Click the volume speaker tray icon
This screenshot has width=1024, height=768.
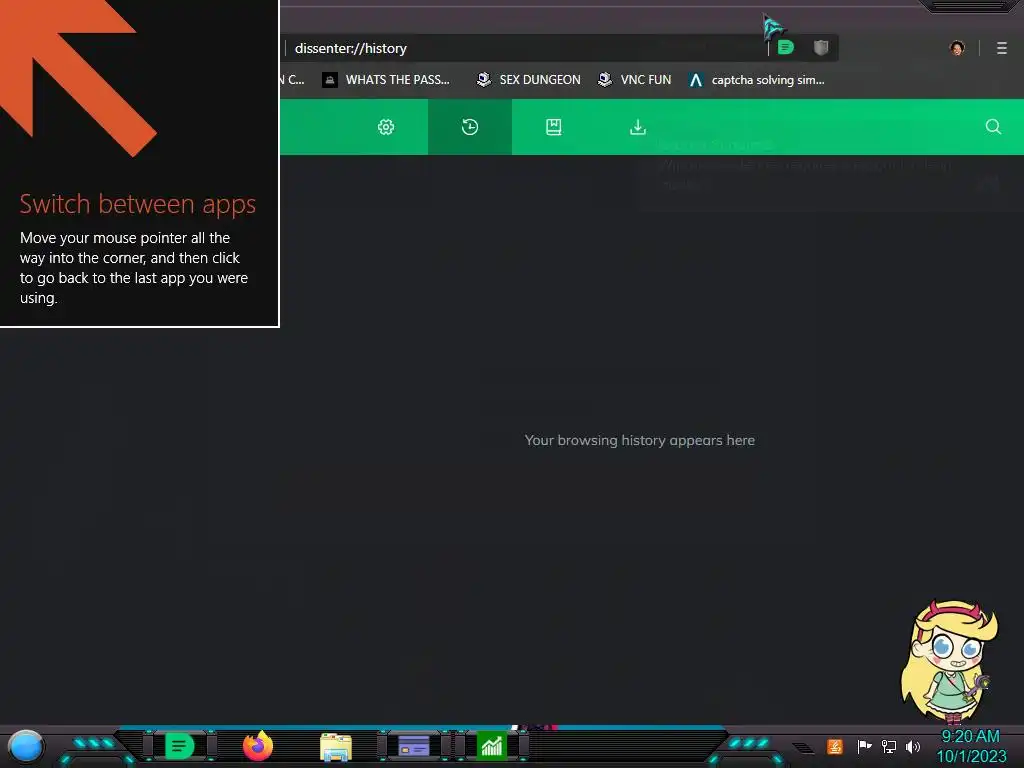click(913, 746)
